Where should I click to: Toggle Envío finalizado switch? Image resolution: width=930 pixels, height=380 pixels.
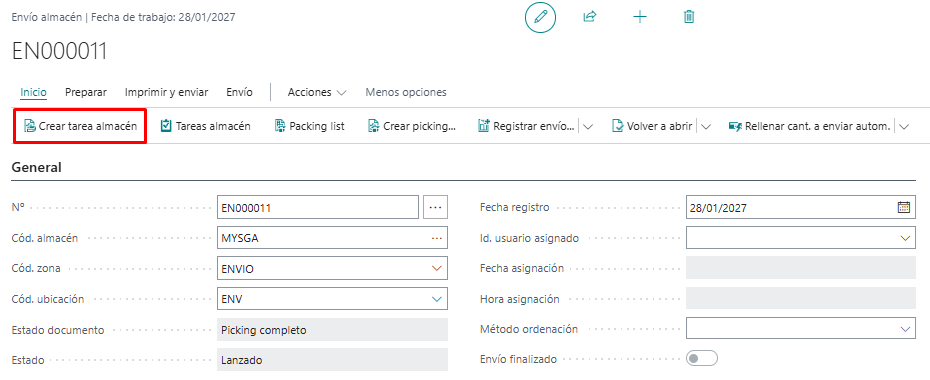[702, 359]
